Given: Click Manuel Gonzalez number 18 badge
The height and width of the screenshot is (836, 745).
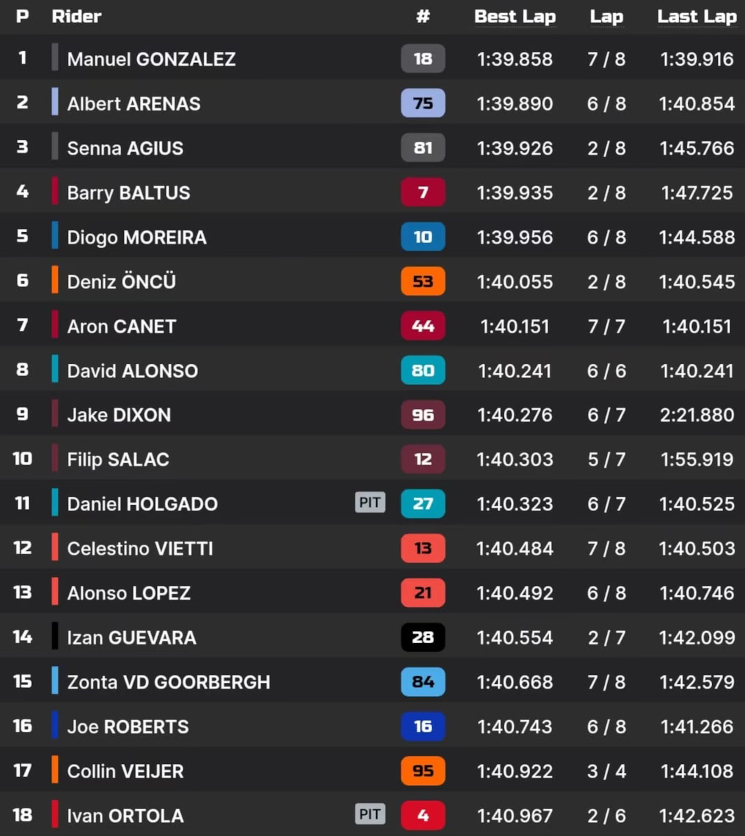Looking at the screenshot, I should (423, 59).
